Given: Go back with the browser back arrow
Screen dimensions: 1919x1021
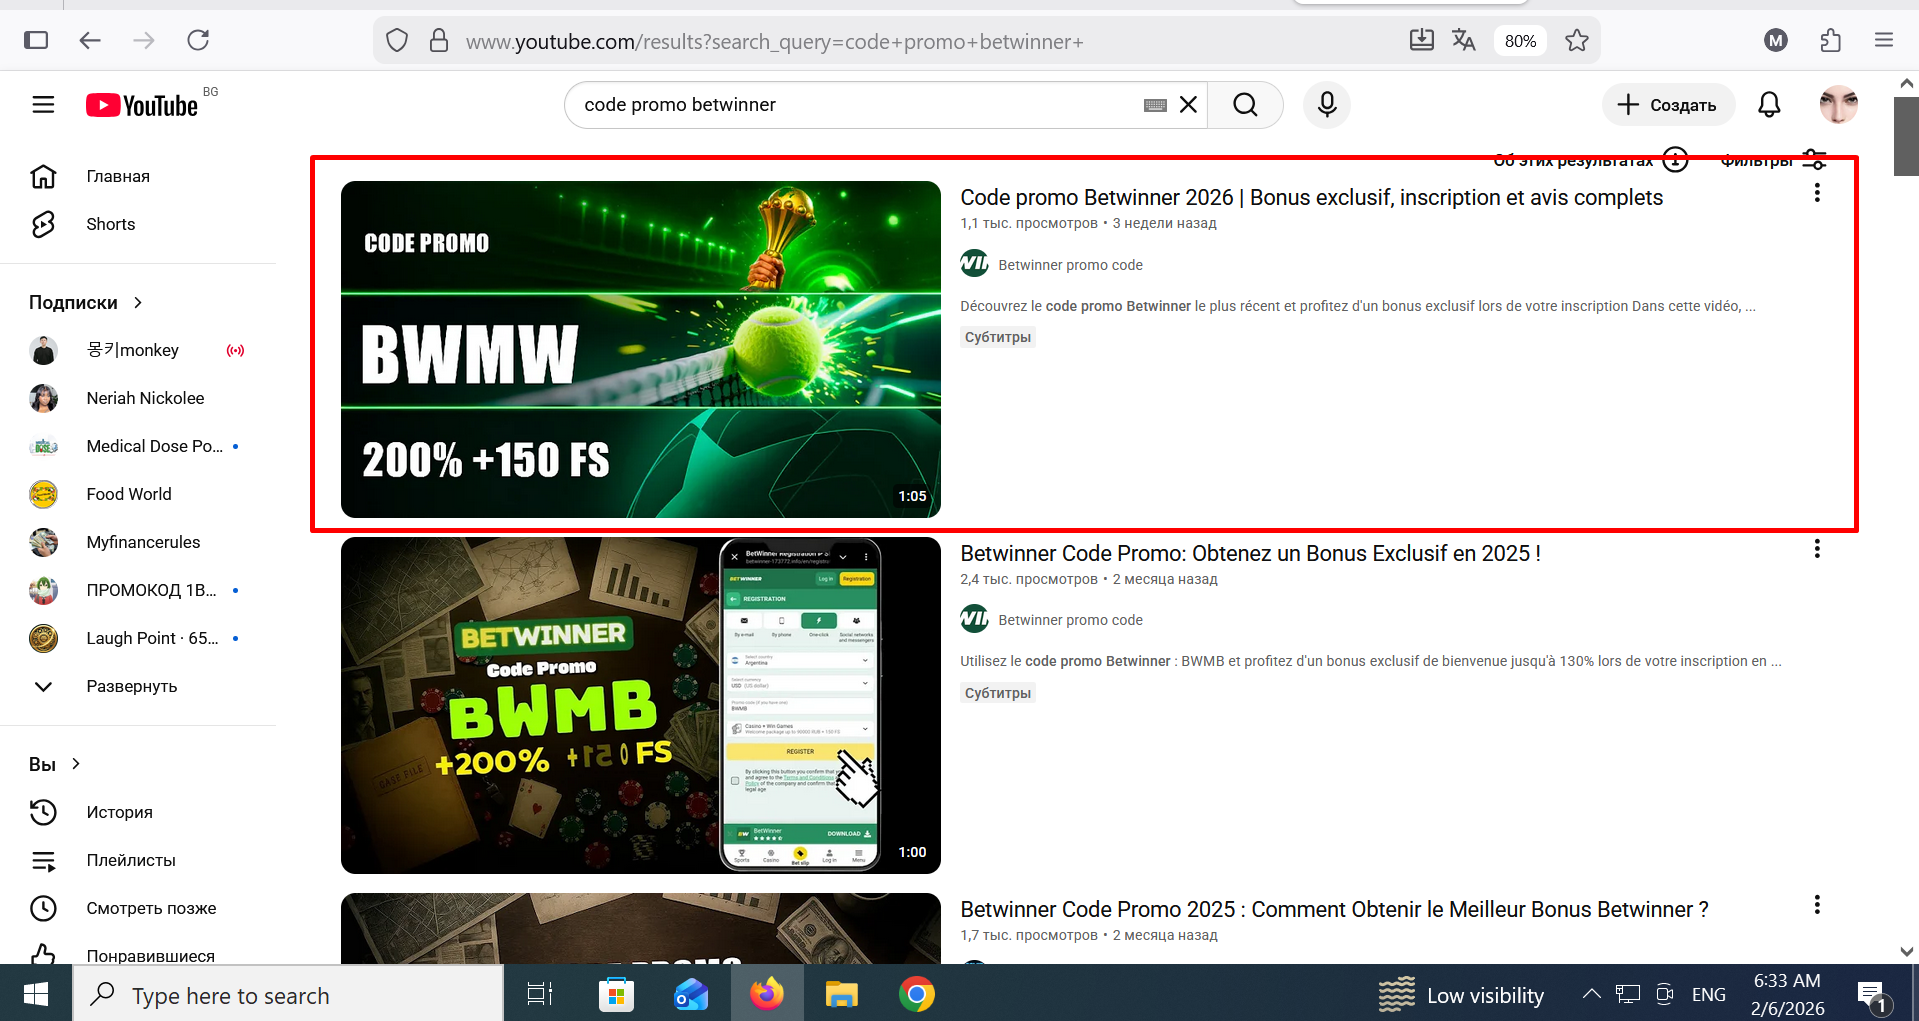Looking at the screenshot, I should click(90, 40).
